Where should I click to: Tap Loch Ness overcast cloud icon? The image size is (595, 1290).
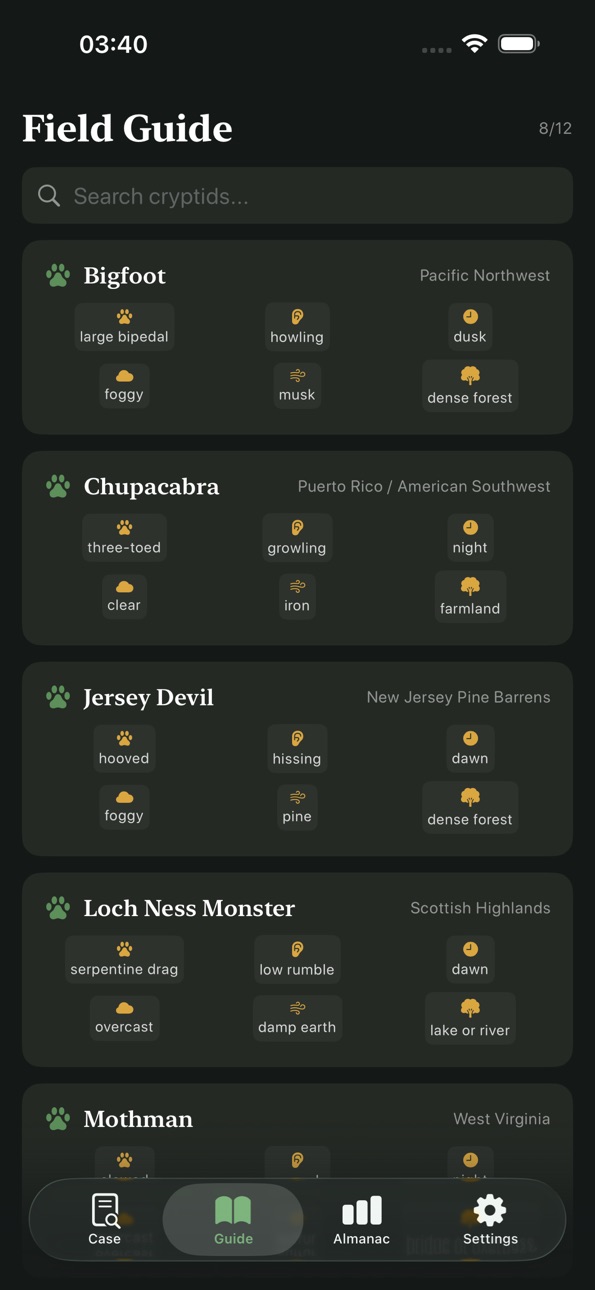(124, 1008)
